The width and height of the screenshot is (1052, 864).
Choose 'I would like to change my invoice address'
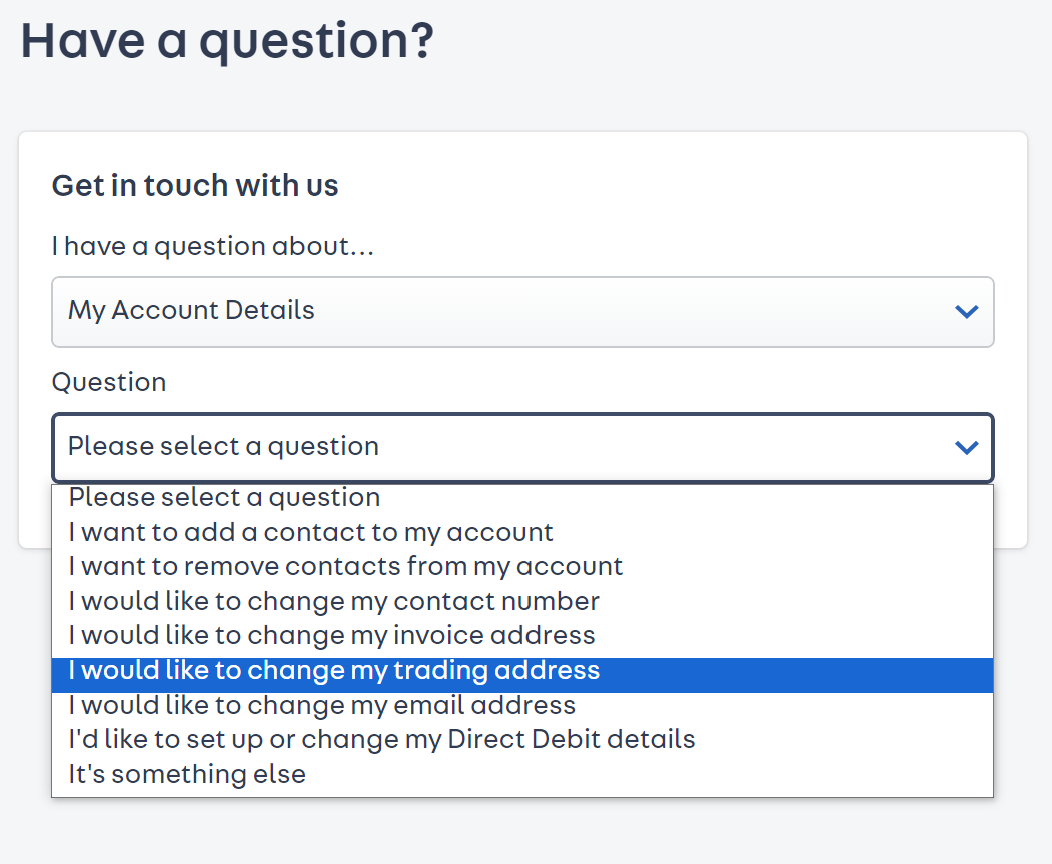click(330, 636)
